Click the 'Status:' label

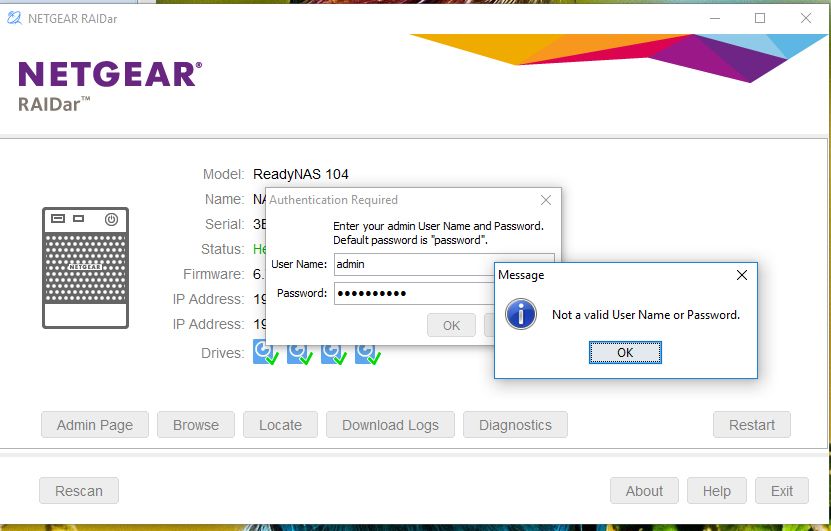coord(223,249)
